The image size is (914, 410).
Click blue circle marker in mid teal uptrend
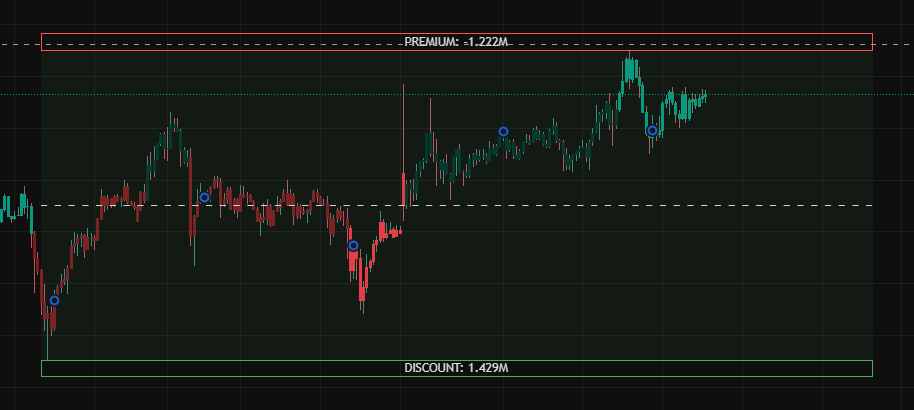pyautogui.click(x=503, y=131)
